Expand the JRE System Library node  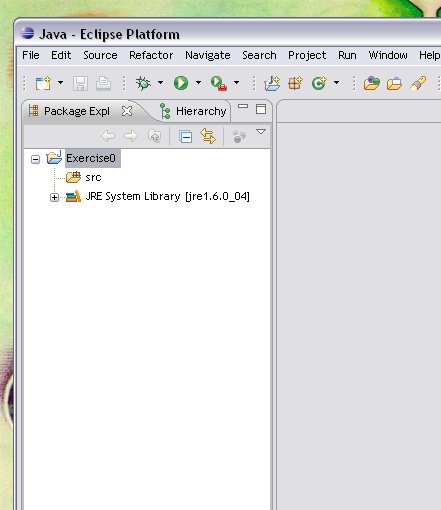54,197
